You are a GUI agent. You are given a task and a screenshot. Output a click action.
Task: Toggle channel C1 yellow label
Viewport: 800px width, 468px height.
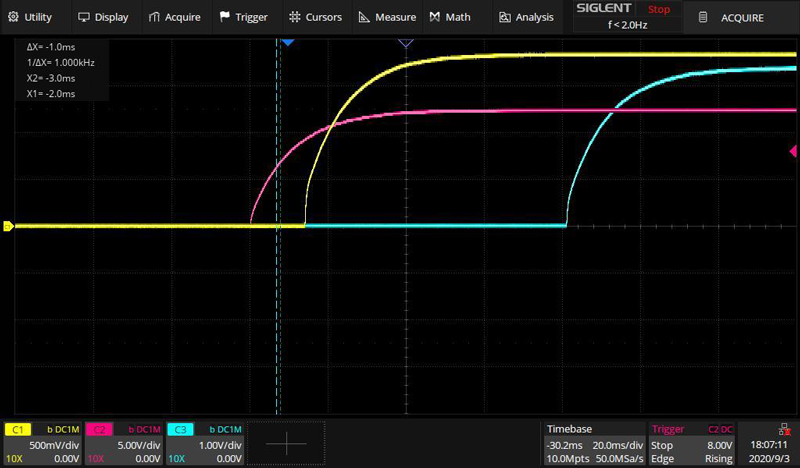coord(19,429)
